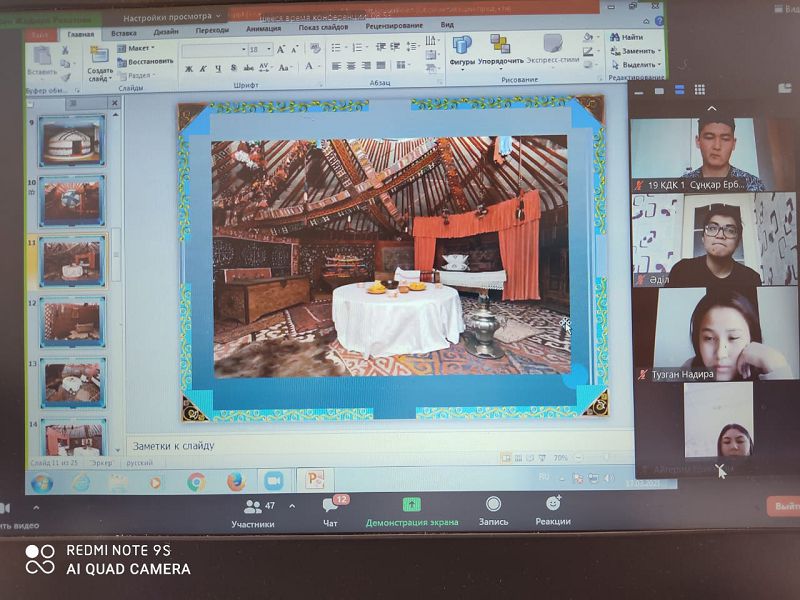Collapse Zoom video strip to minimal bar
Screen dimensions: 800x600
pyautogui.click(x=639, y=92)
